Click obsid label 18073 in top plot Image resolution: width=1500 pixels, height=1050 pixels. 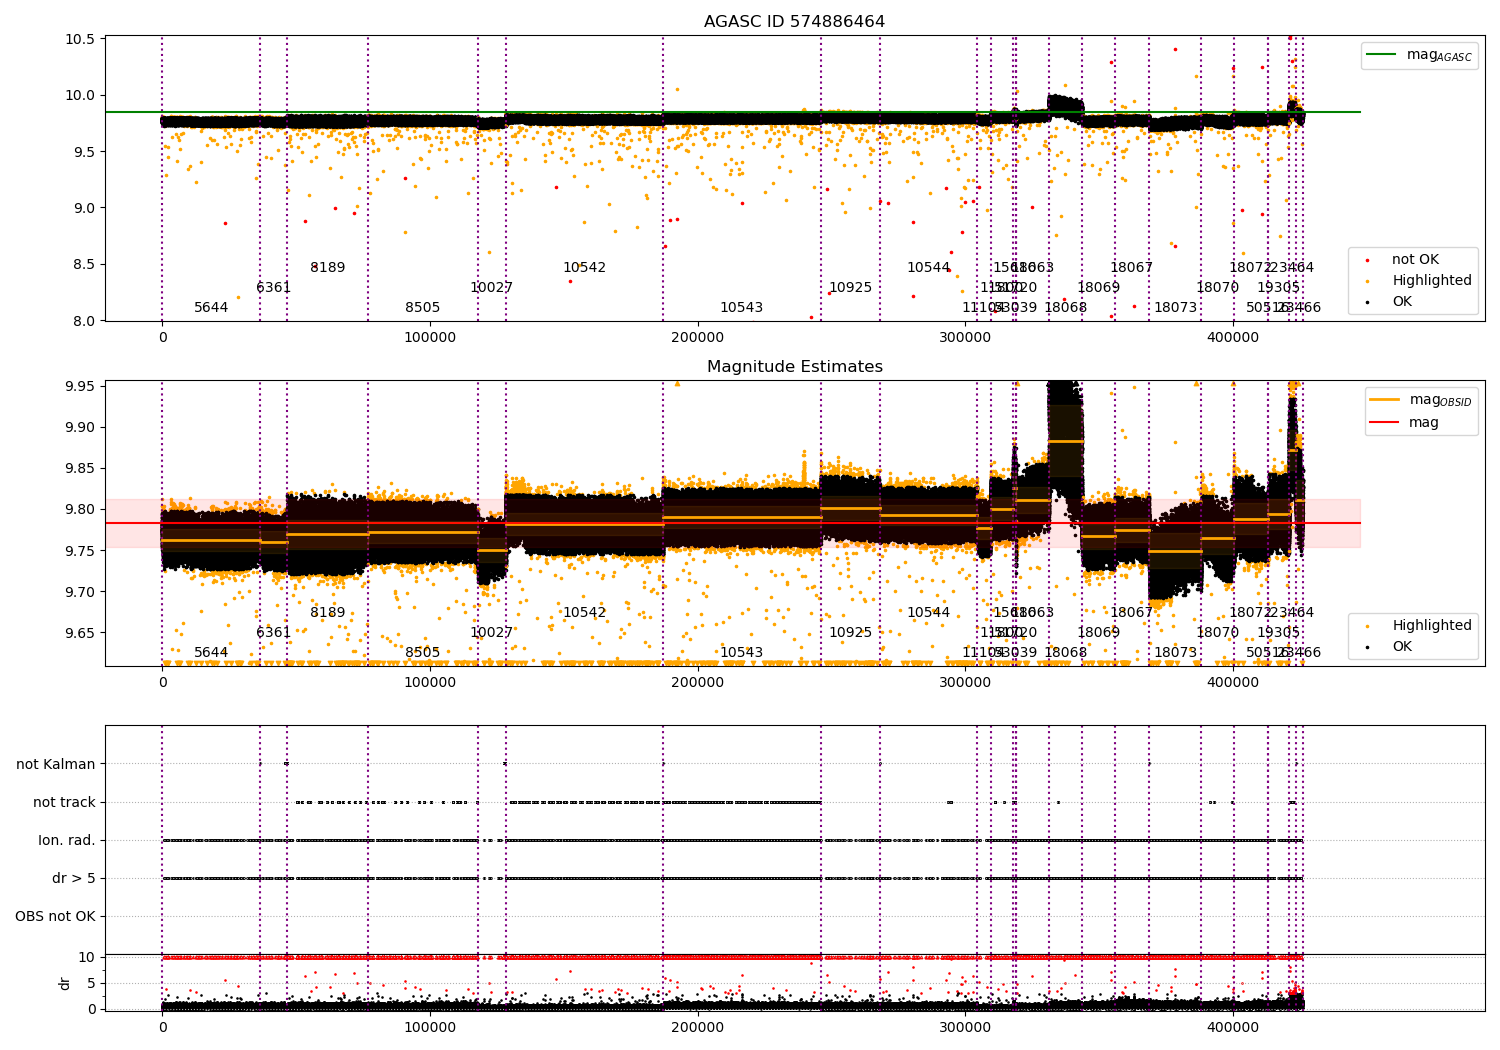point(1175,307)
